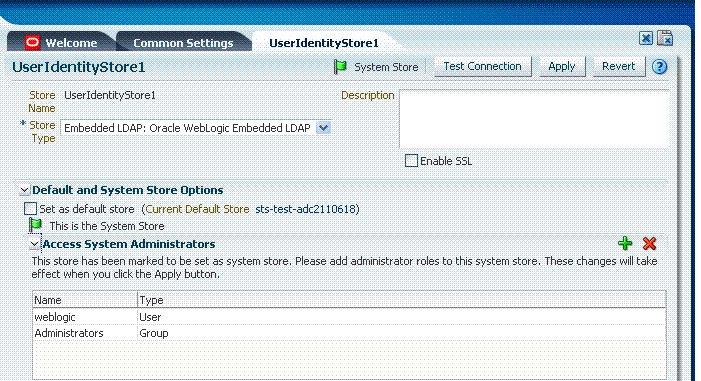This screenshot has height=381, width=701.
Task: Click the green System Store flag icon in header
Action: coord(341,67)
